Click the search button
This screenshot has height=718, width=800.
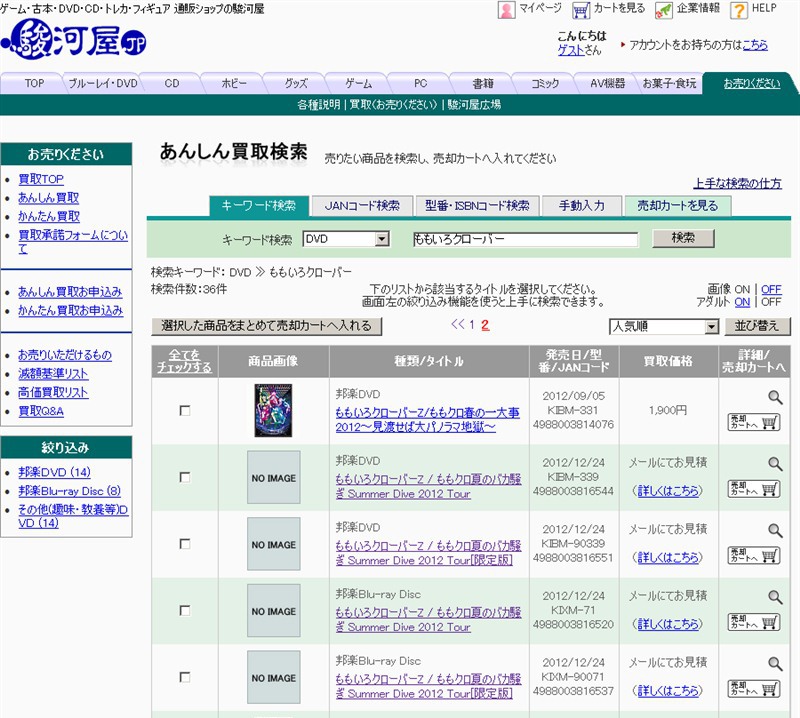[683, 238]
